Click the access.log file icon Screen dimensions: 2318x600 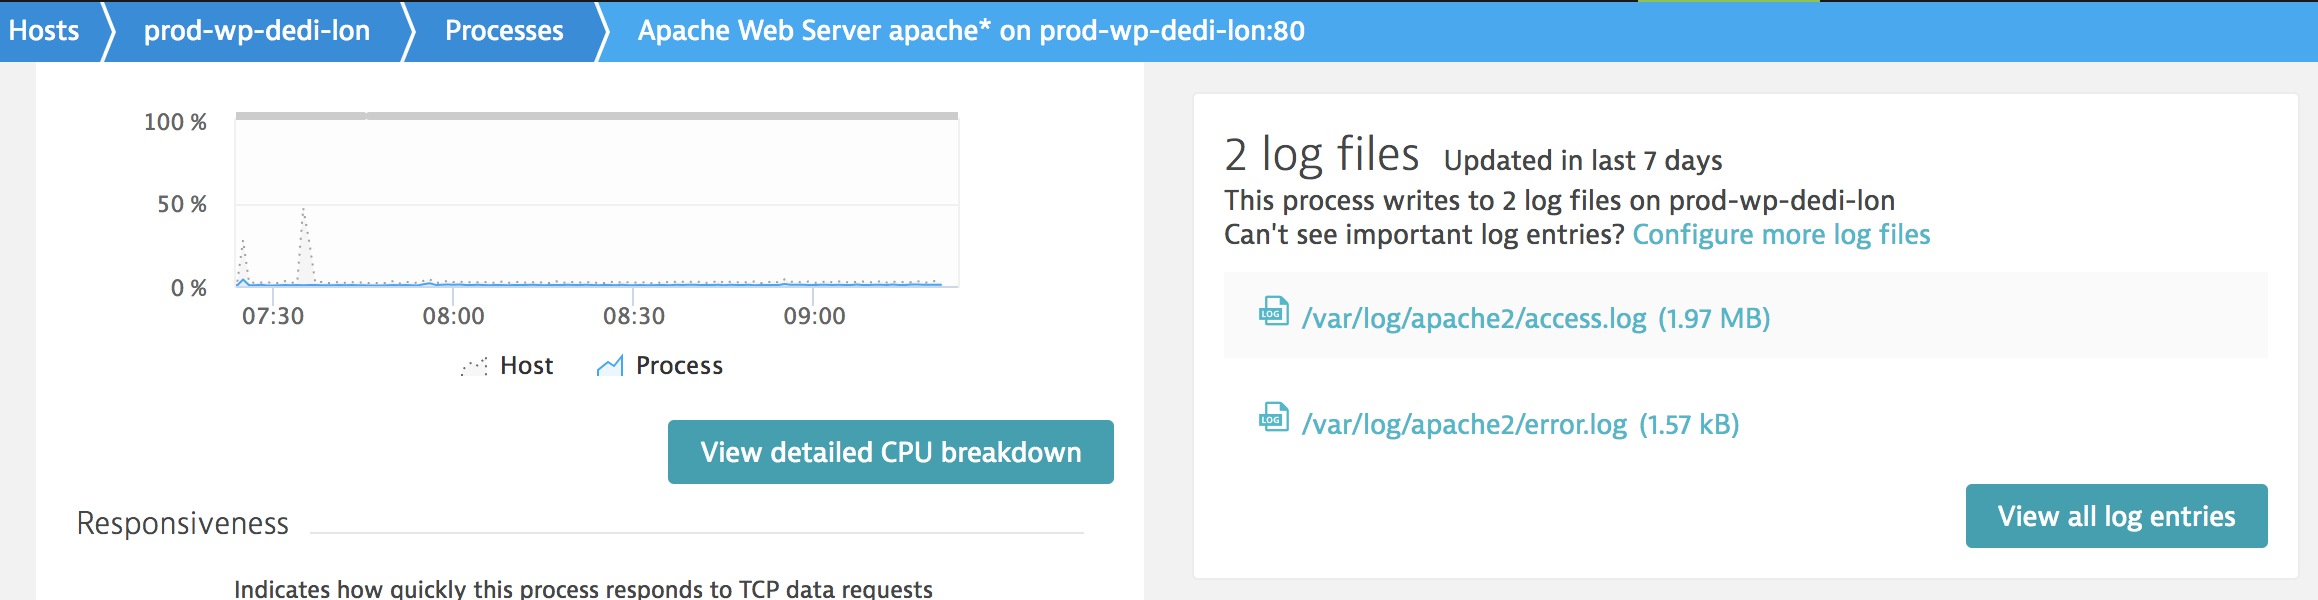point(1273,311)
